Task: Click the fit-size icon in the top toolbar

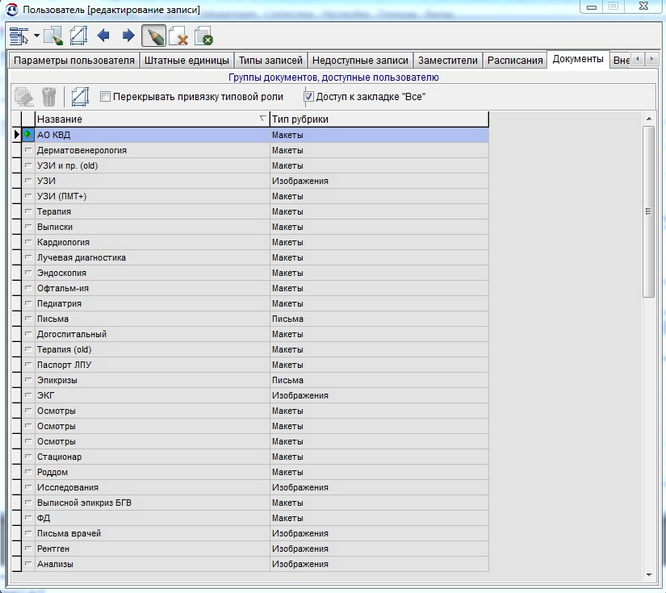Action: pos(79,36)
